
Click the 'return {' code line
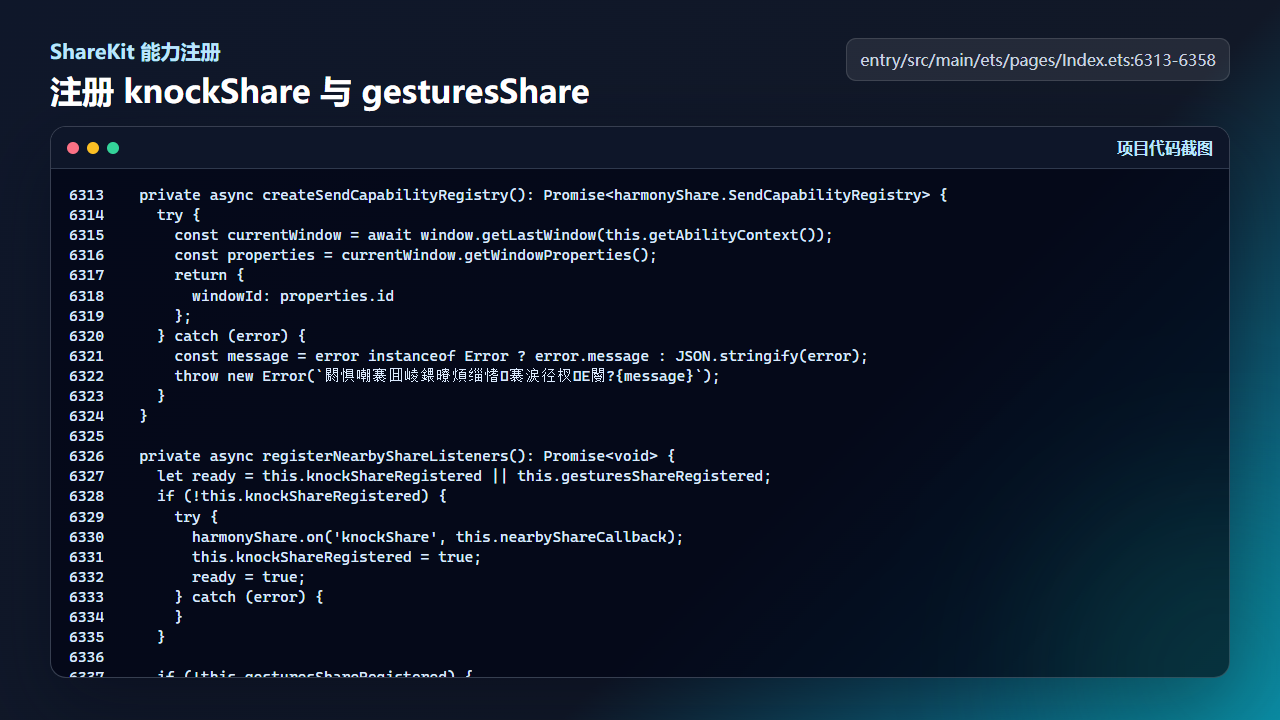coord(209,275)
